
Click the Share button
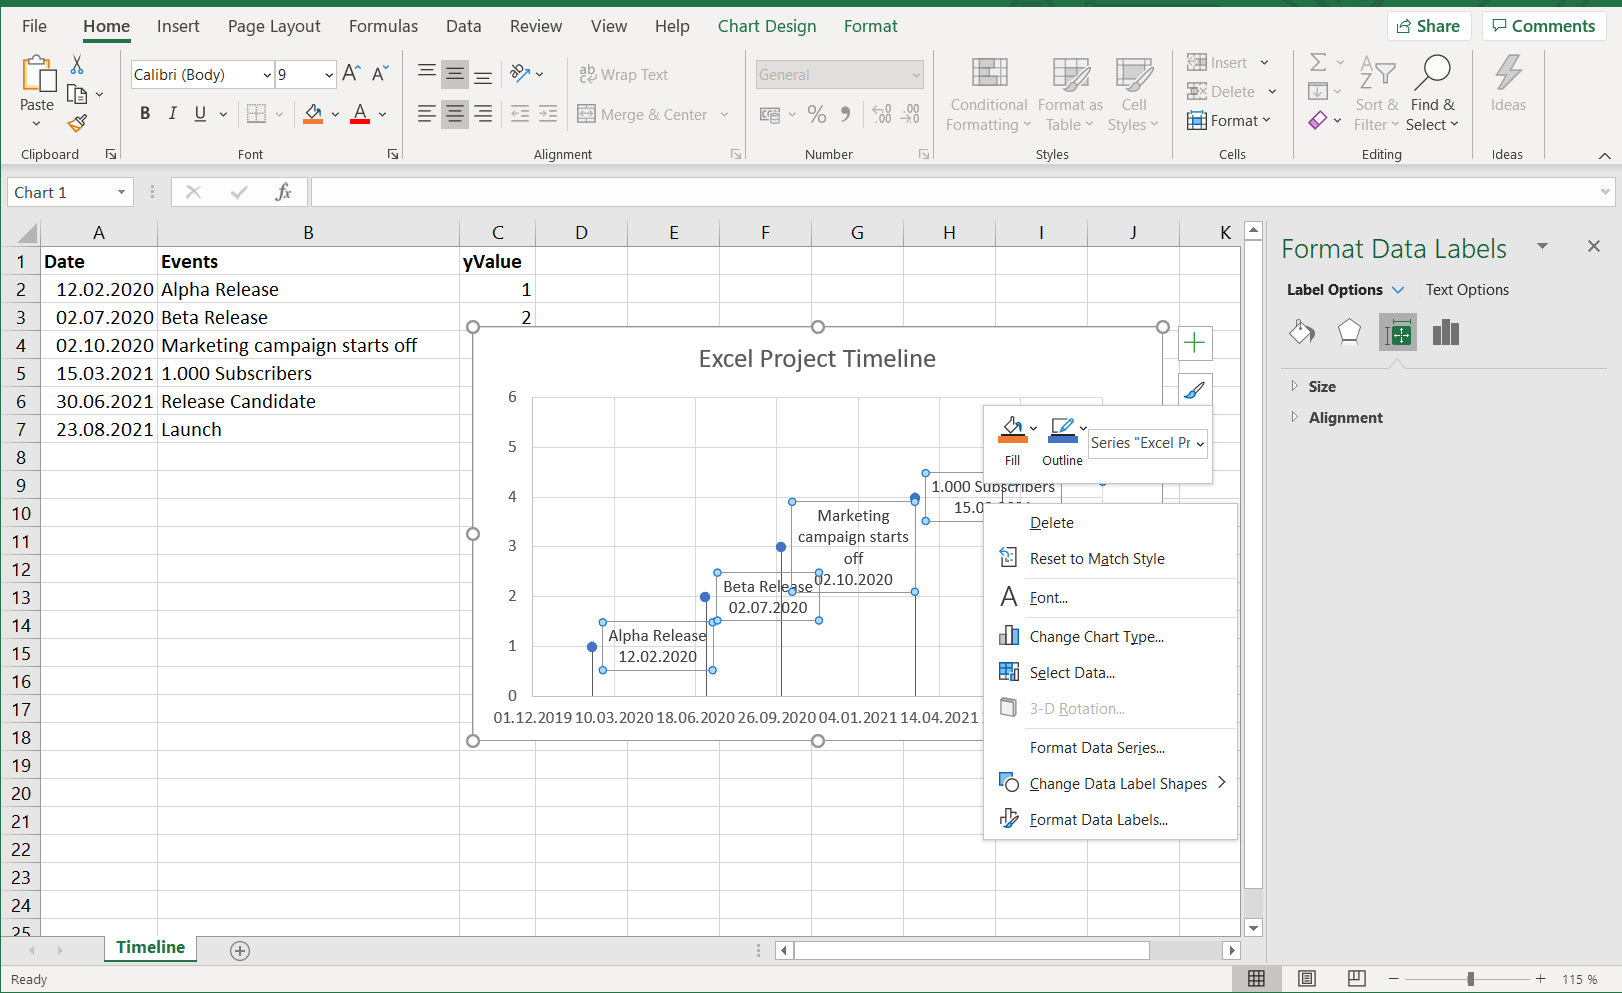click(1429, 25)
